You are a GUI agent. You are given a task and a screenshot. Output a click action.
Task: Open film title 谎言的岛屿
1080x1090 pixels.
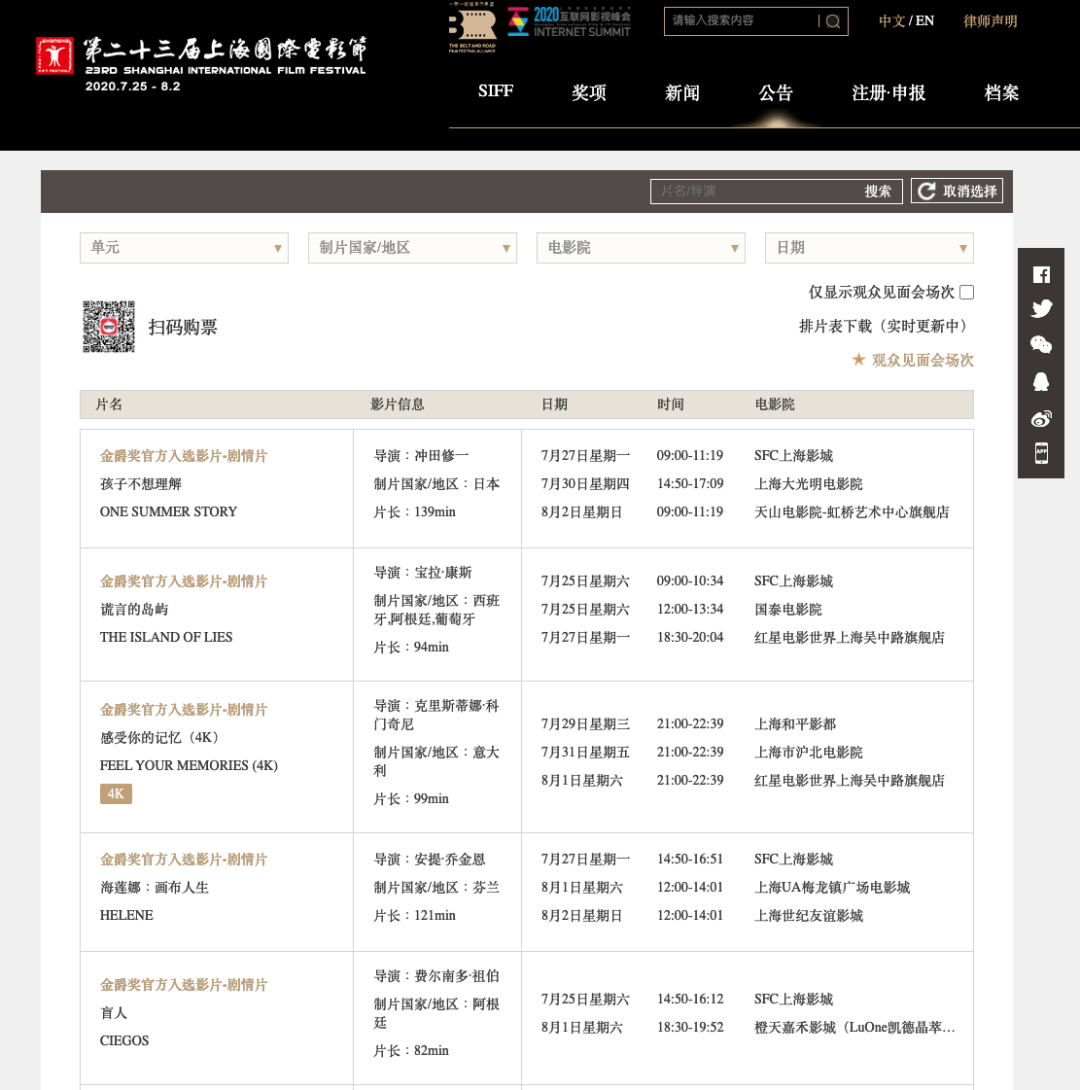(134, 609)
